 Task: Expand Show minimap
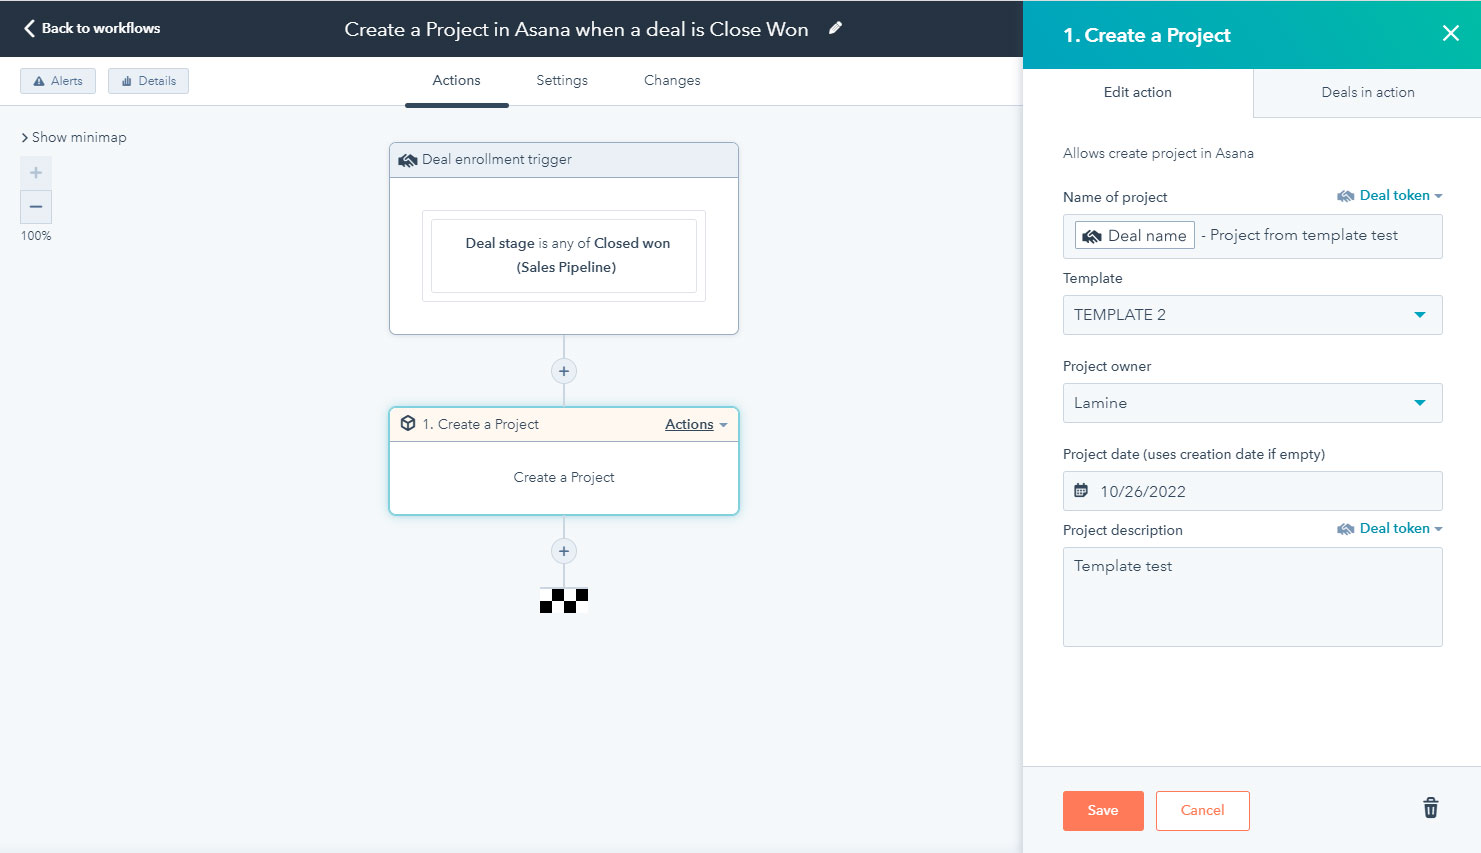pyautogui.click(x=74, y=137)
